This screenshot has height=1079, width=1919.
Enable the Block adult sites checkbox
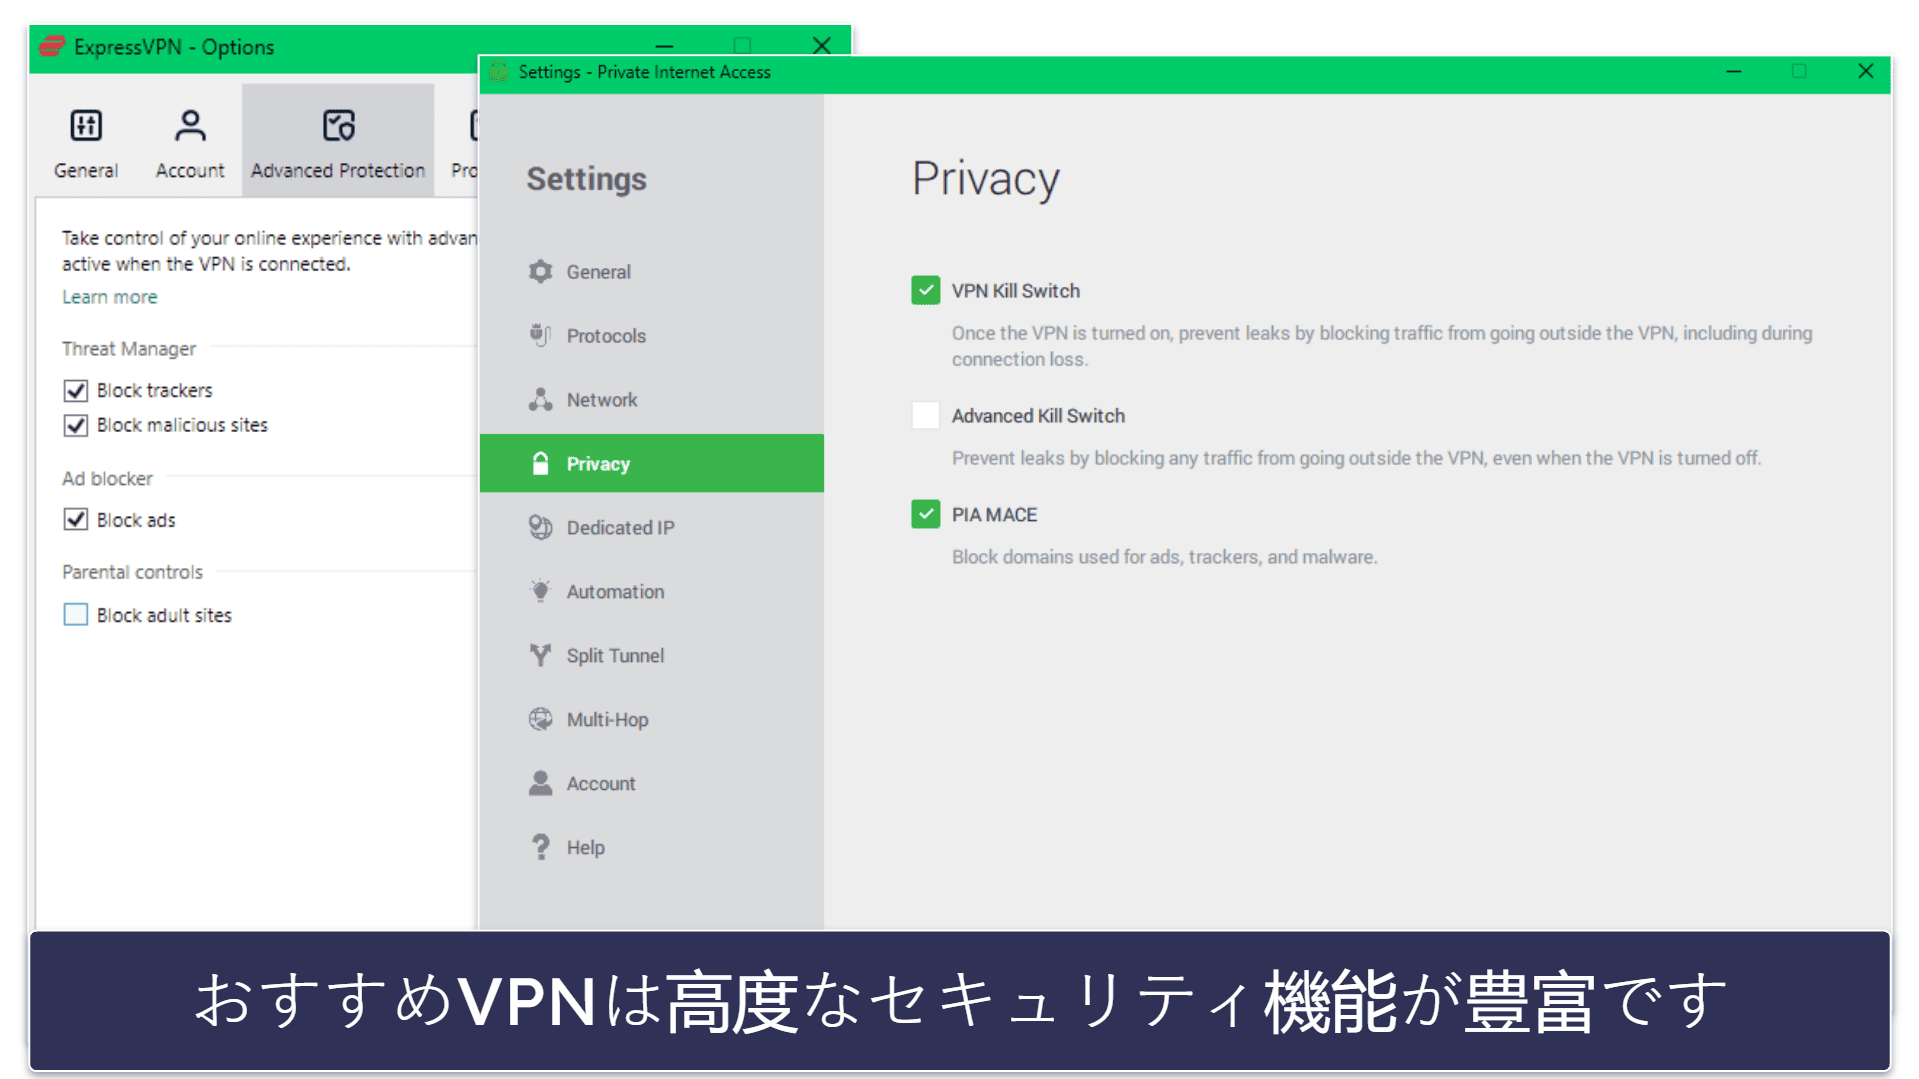(76, 614)
